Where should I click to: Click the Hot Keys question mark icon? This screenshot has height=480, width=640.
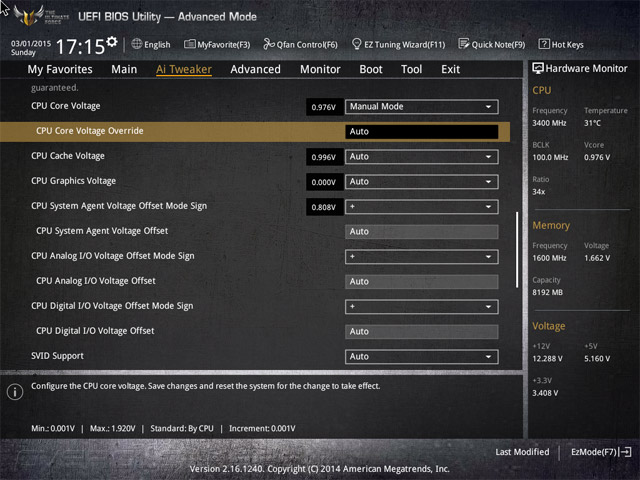coord(544,44)
